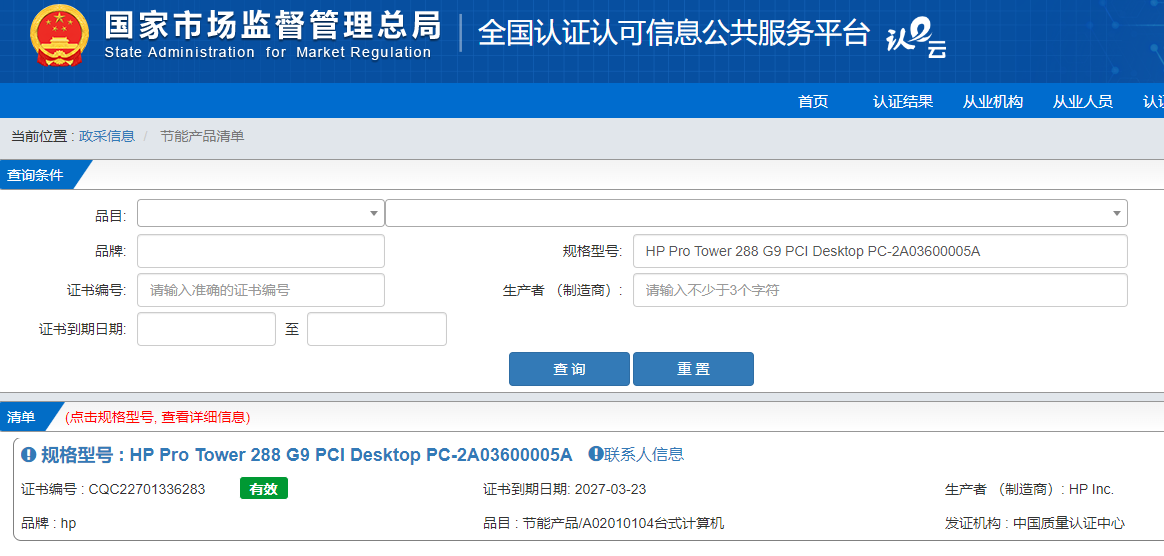Screen dimensions: 1164x556
Task: Click the national emblem logo
Action: tap(60, 37)
